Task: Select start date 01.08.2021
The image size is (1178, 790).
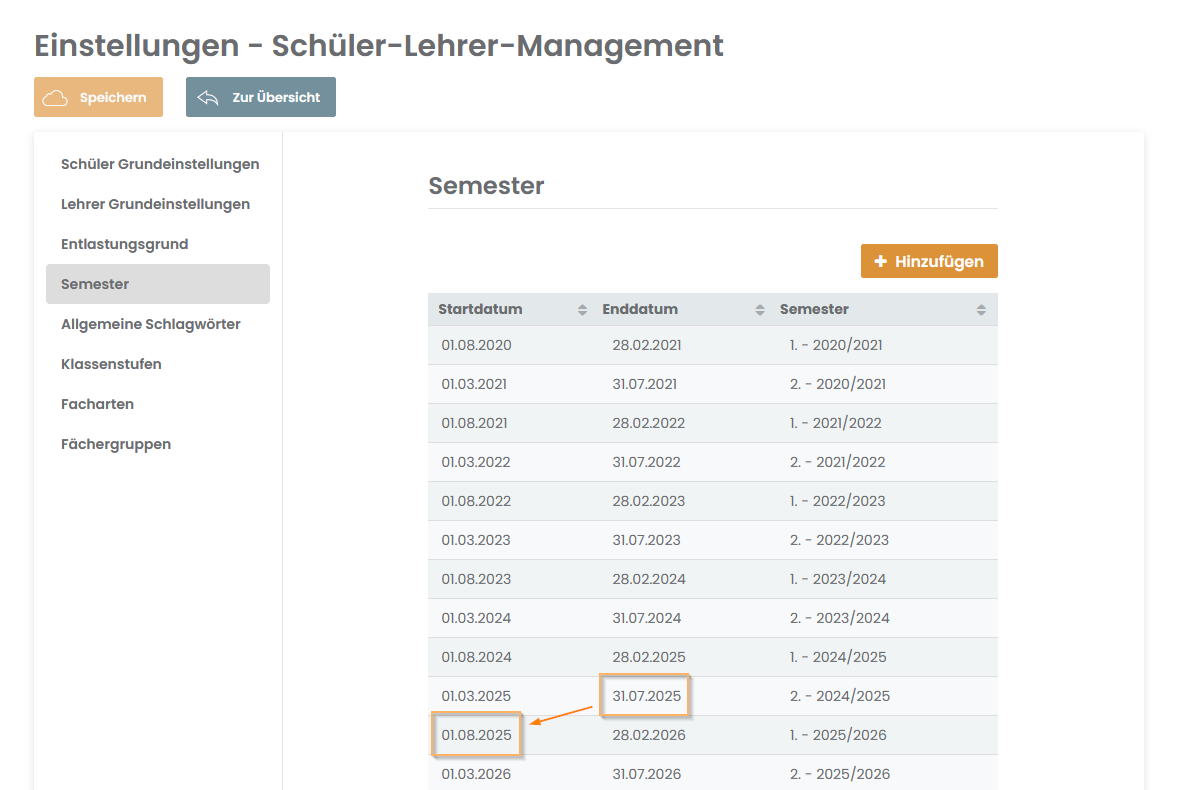Action: coord(474,424)
